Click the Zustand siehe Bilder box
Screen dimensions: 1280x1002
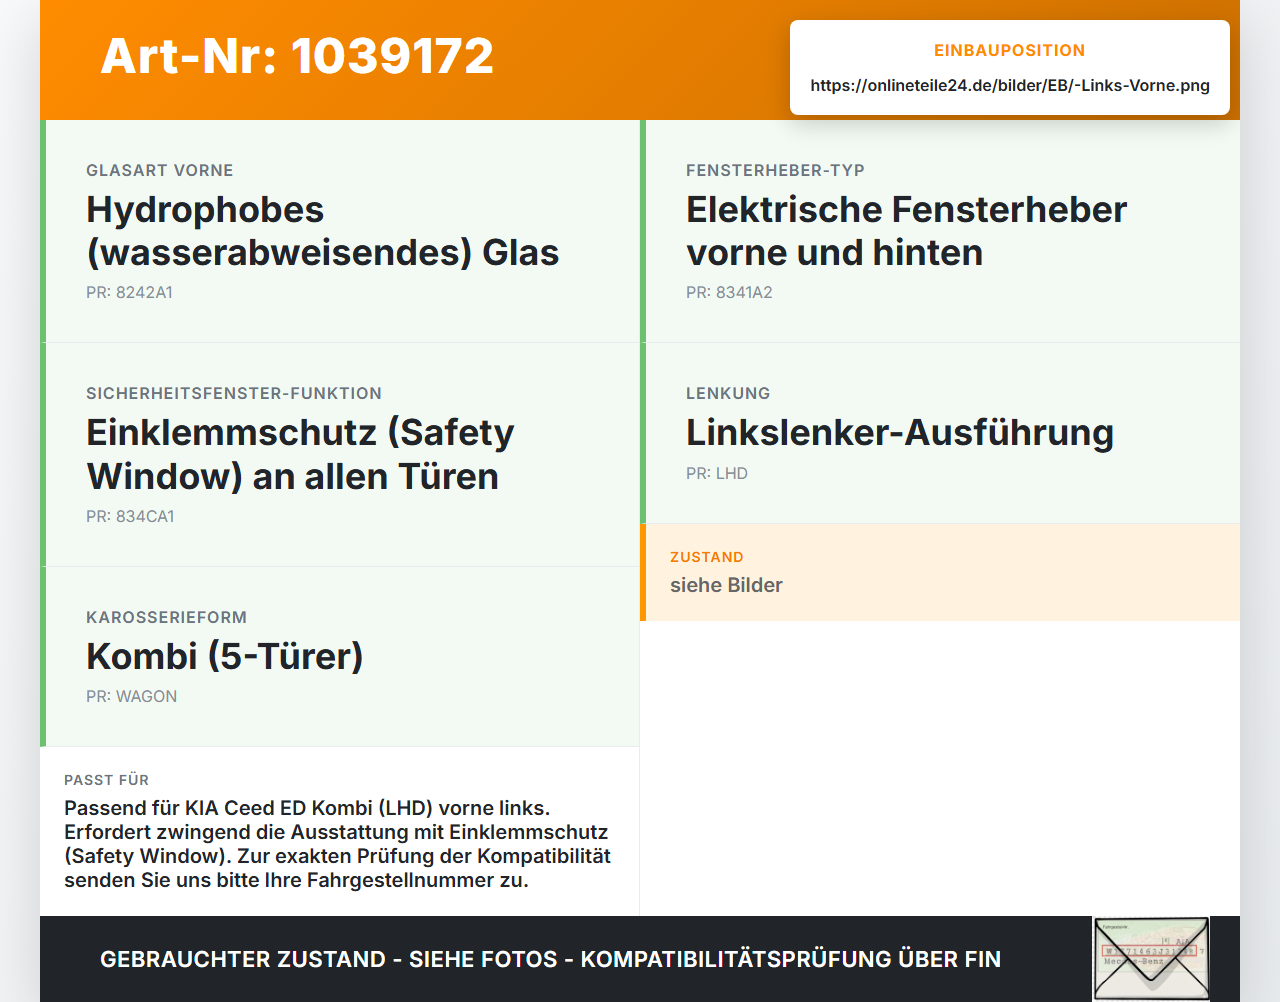click(x=940, y=572)
